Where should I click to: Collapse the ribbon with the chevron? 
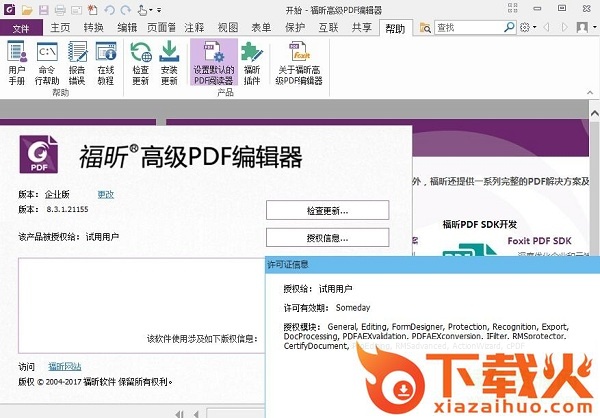[590, 93]
